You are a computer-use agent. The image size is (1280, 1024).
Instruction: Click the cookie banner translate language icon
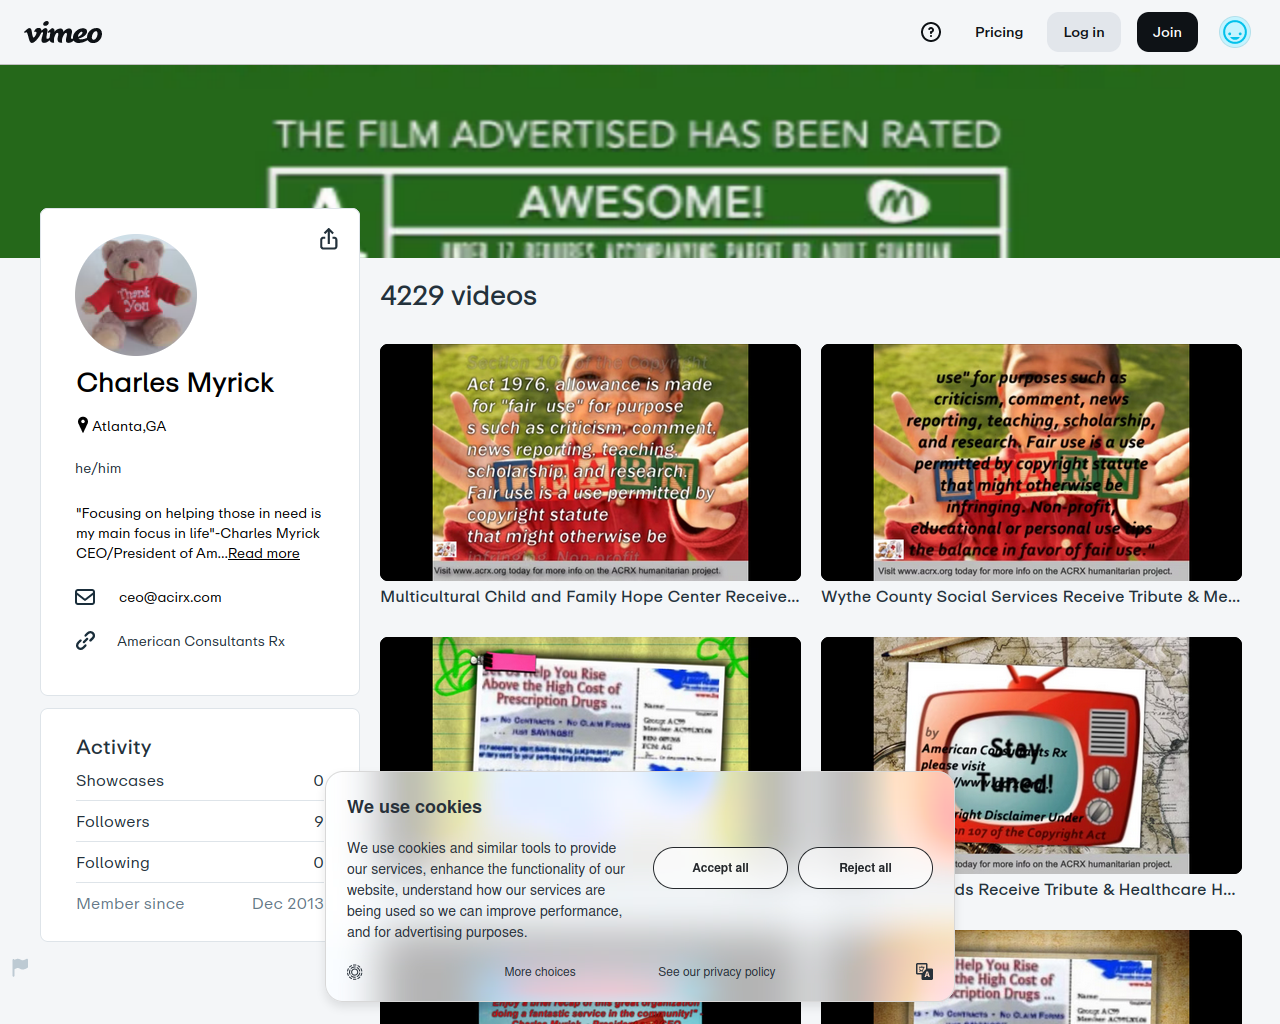tap(924, 972)
